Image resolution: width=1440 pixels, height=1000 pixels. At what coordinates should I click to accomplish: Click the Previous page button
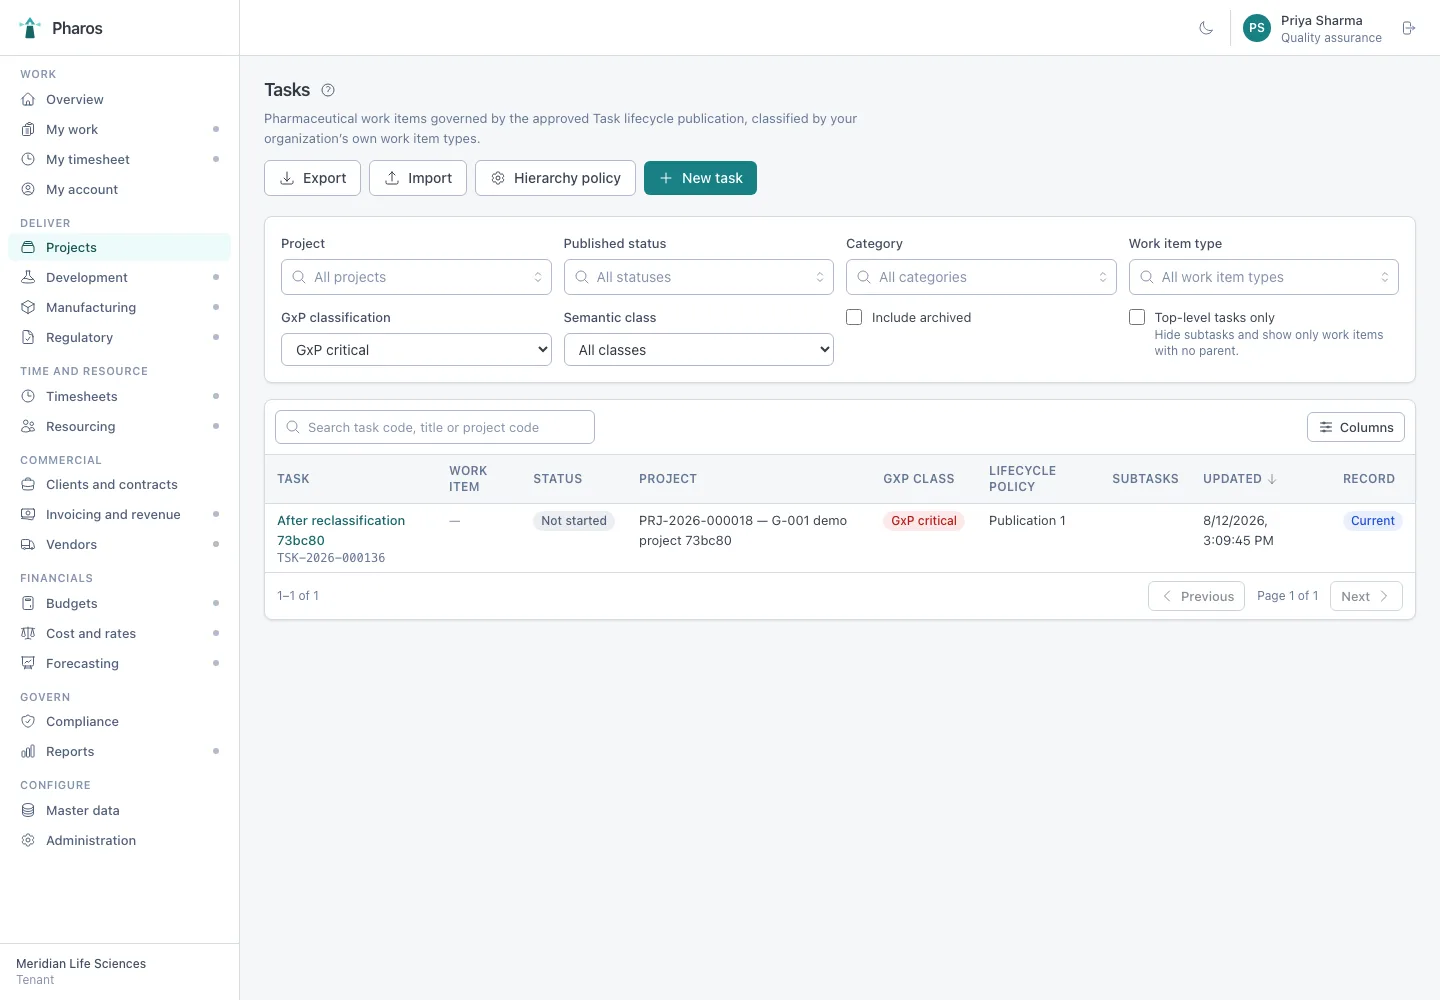click(1196, 596)
